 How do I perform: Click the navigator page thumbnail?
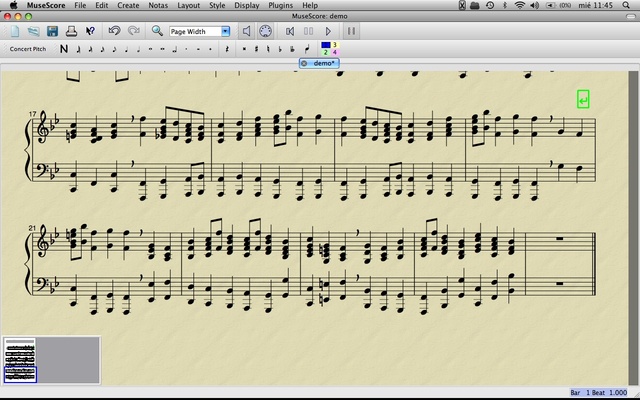point(20,360)
